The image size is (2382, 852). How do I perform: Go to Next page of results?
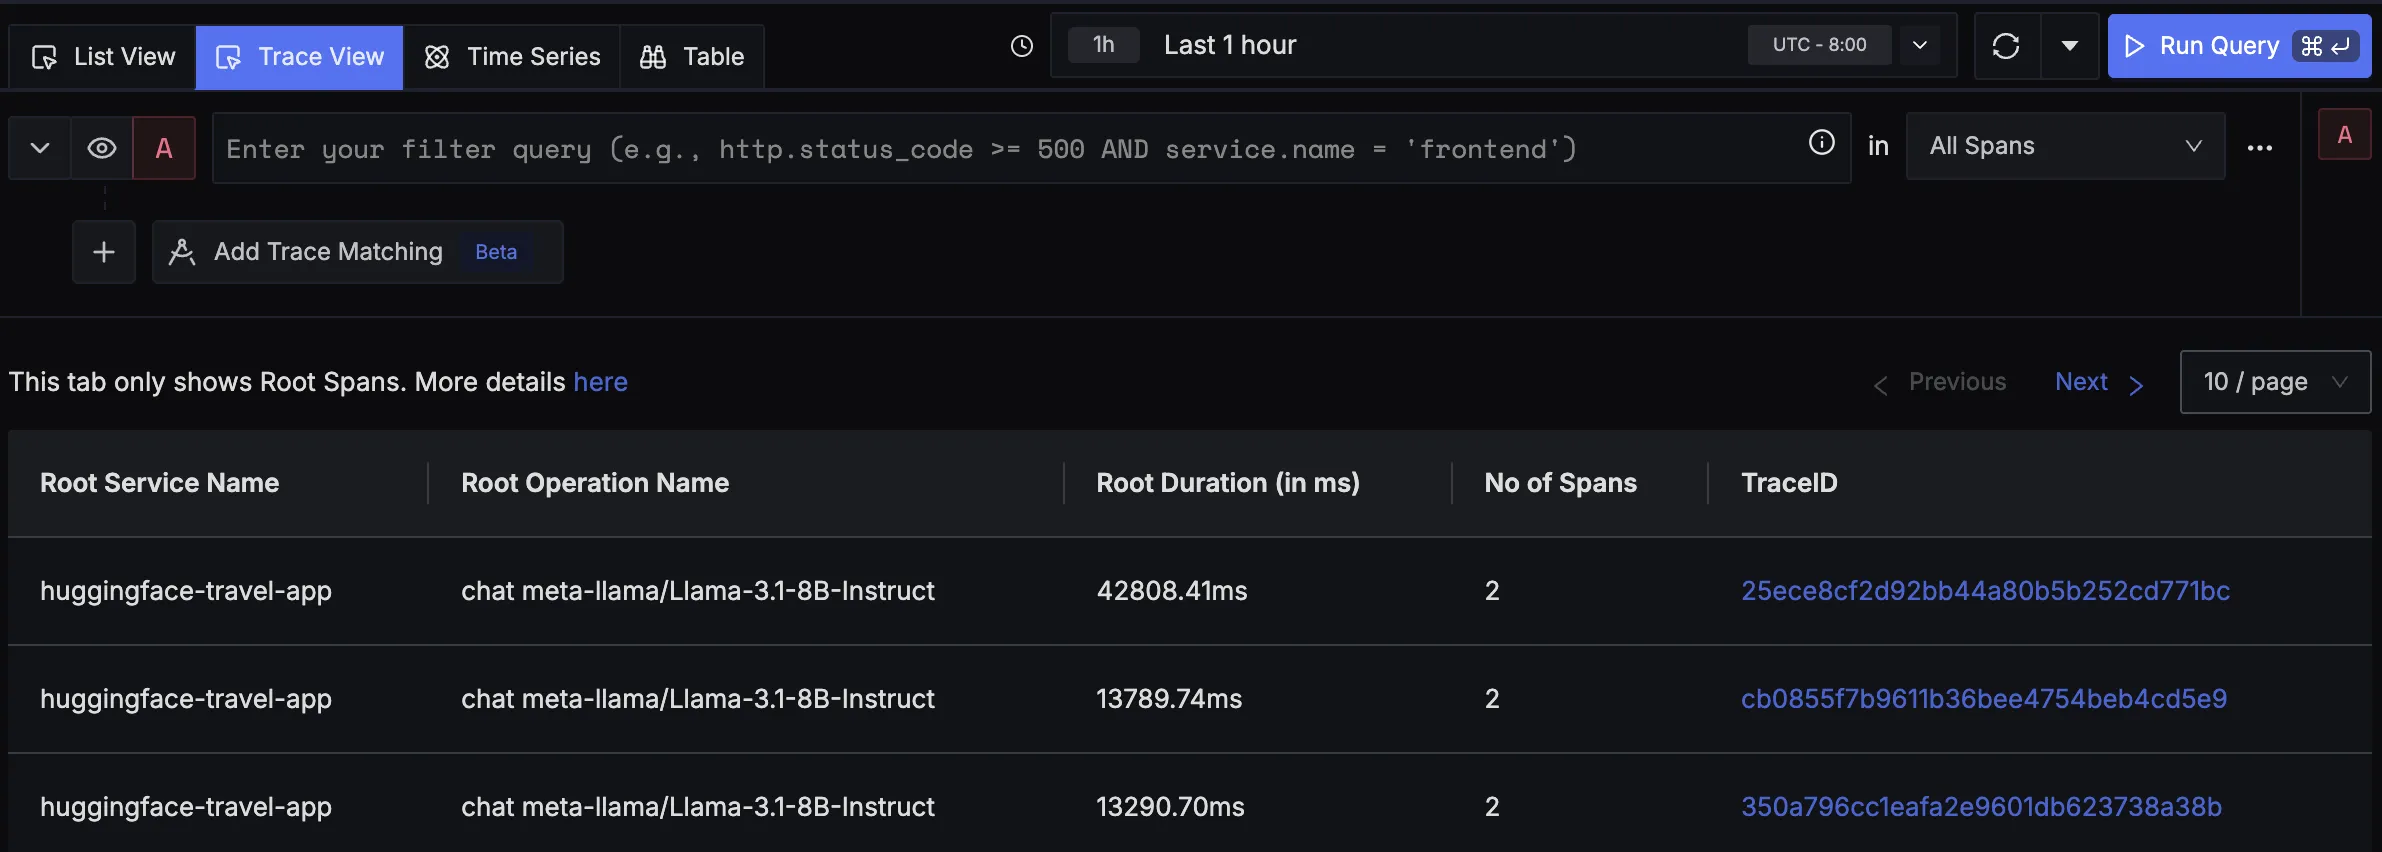(x=2098, y=382)
